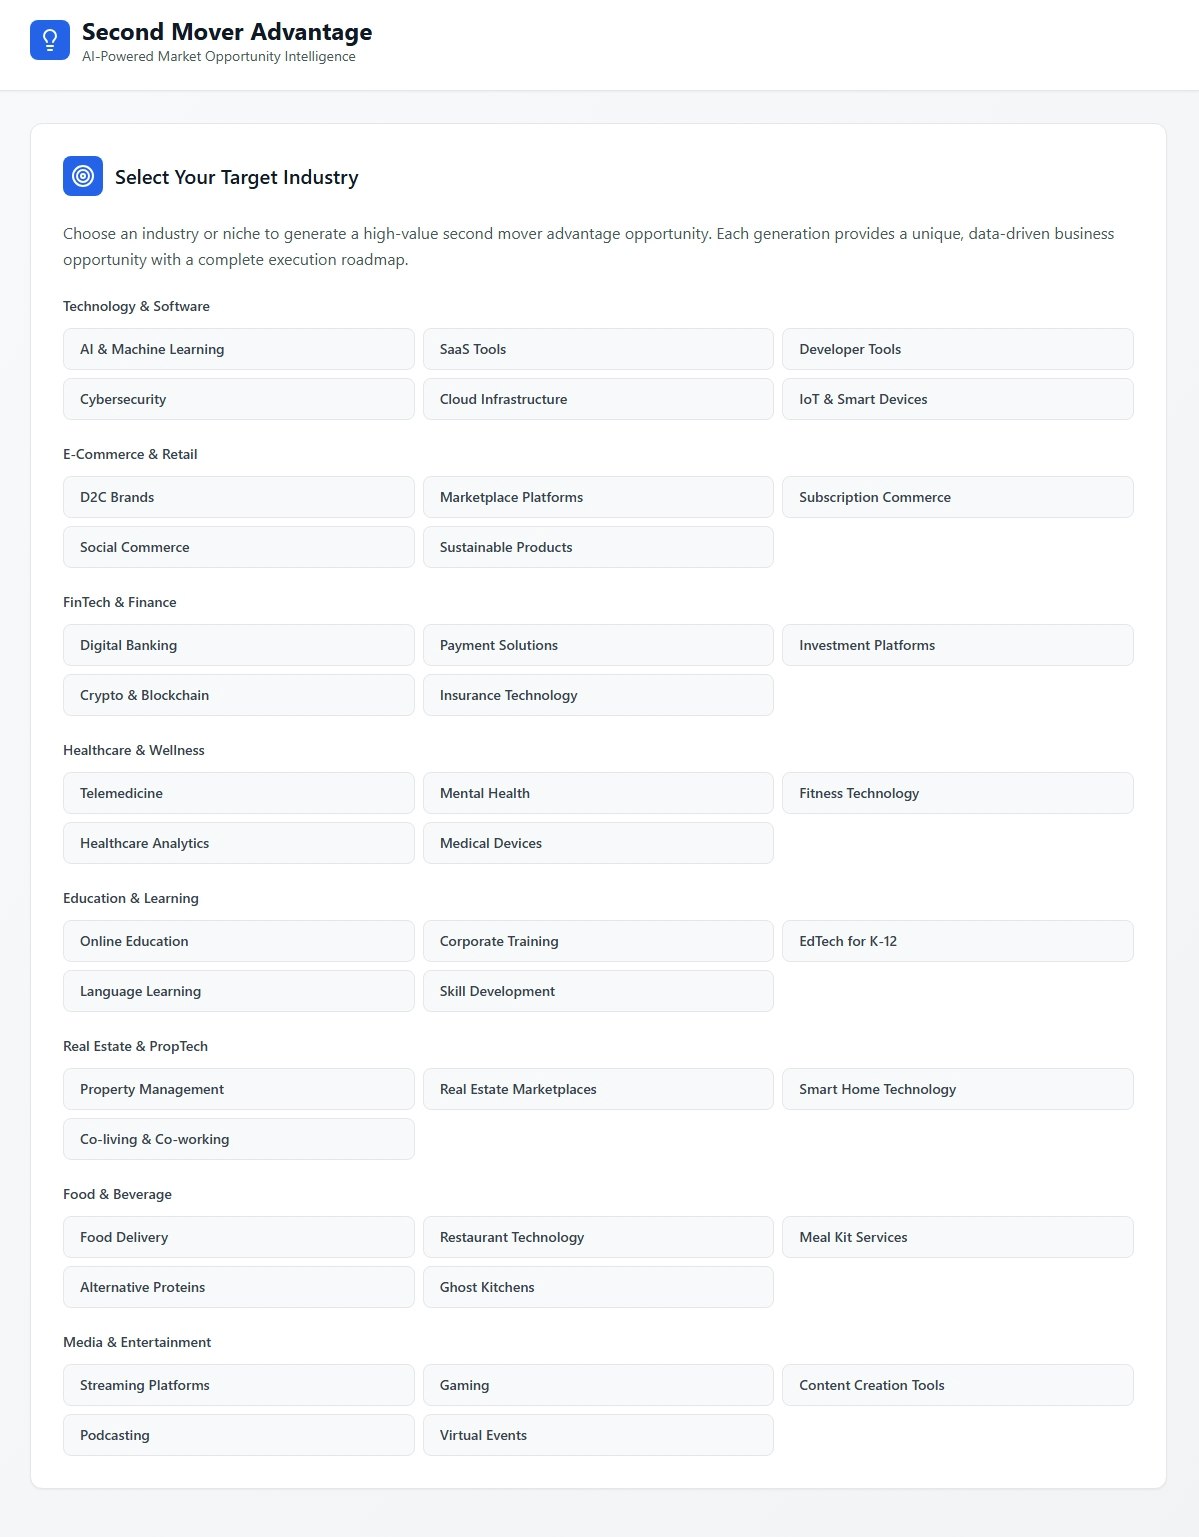Choose Alternative Proteins

click(238, 1286)
